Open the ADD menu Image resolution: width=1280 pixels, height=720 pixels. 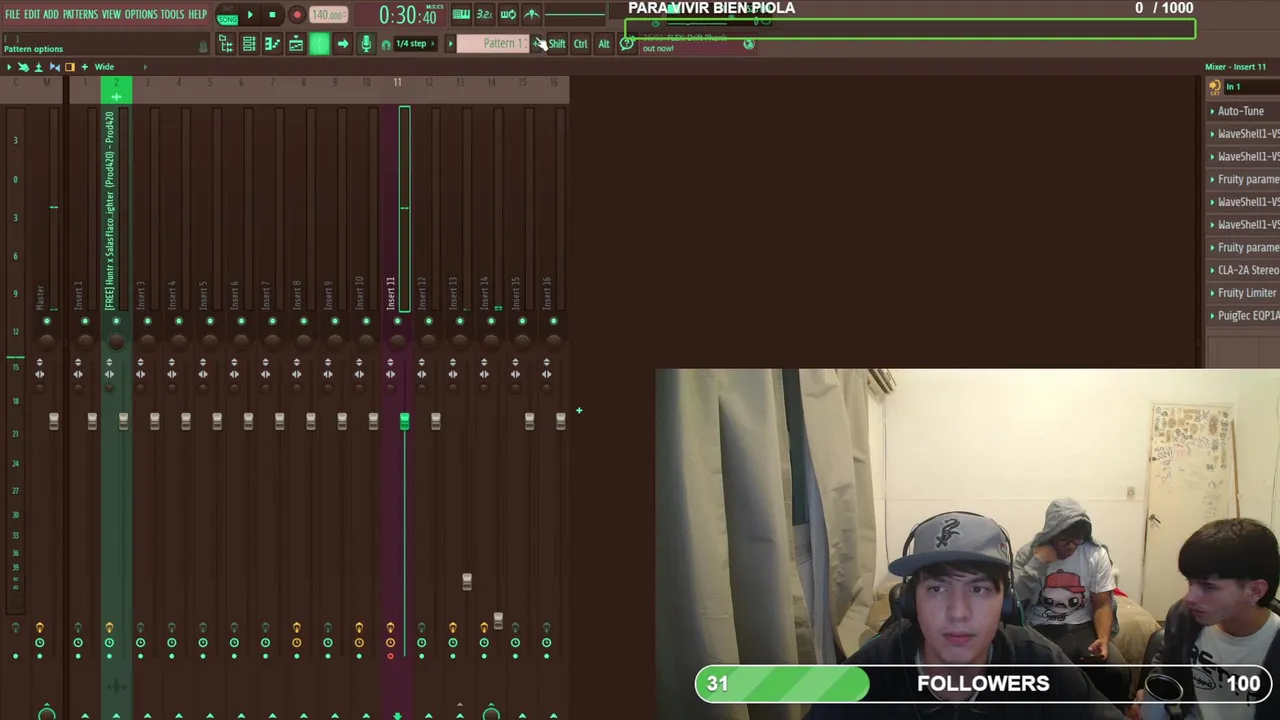(x=51, y=15)
